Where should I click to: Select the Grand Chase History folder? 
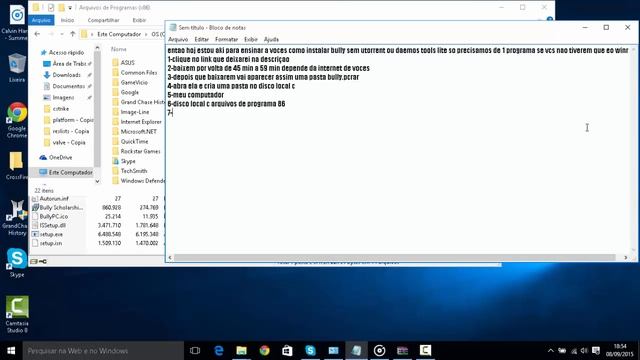tap(142, 102)
